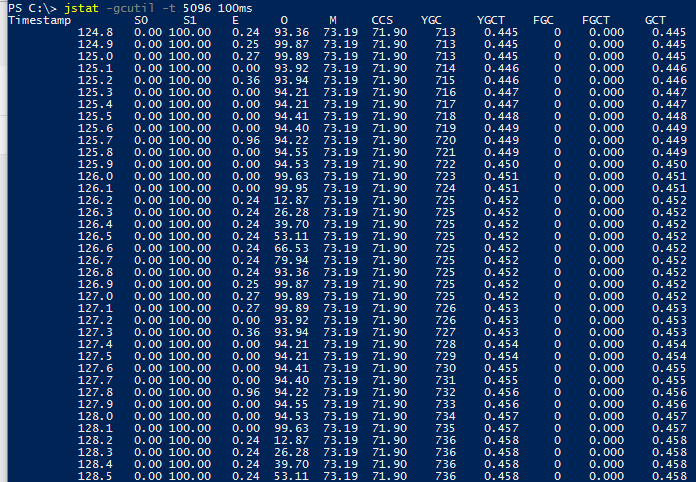Click O value 12.87 in row 126.2
The image size is (696, 482).
(291, 200)
